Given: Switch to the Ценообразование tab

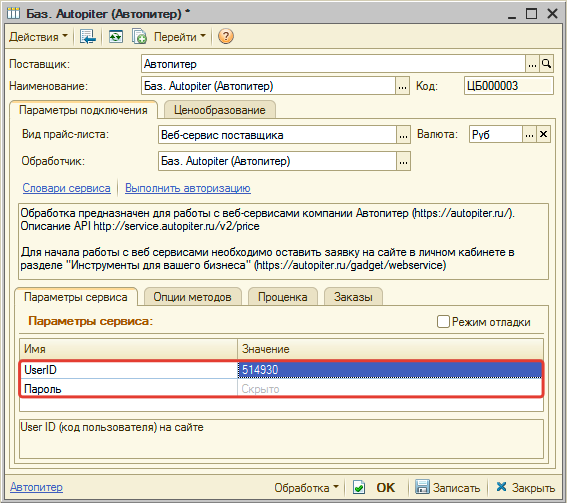Looking at the screenshot, I should tap(220, 110).
